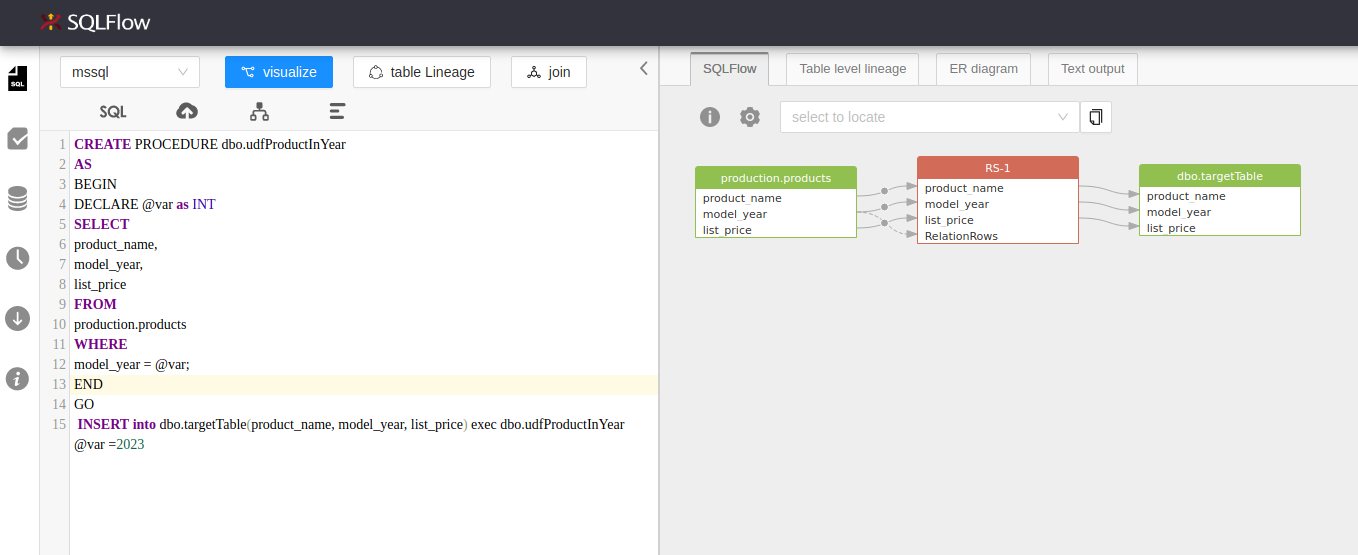Open the checkmark task icon in sidebar
Image resolution: width=1358 pixels, height=555 pixels.
[x=17, y=139]
